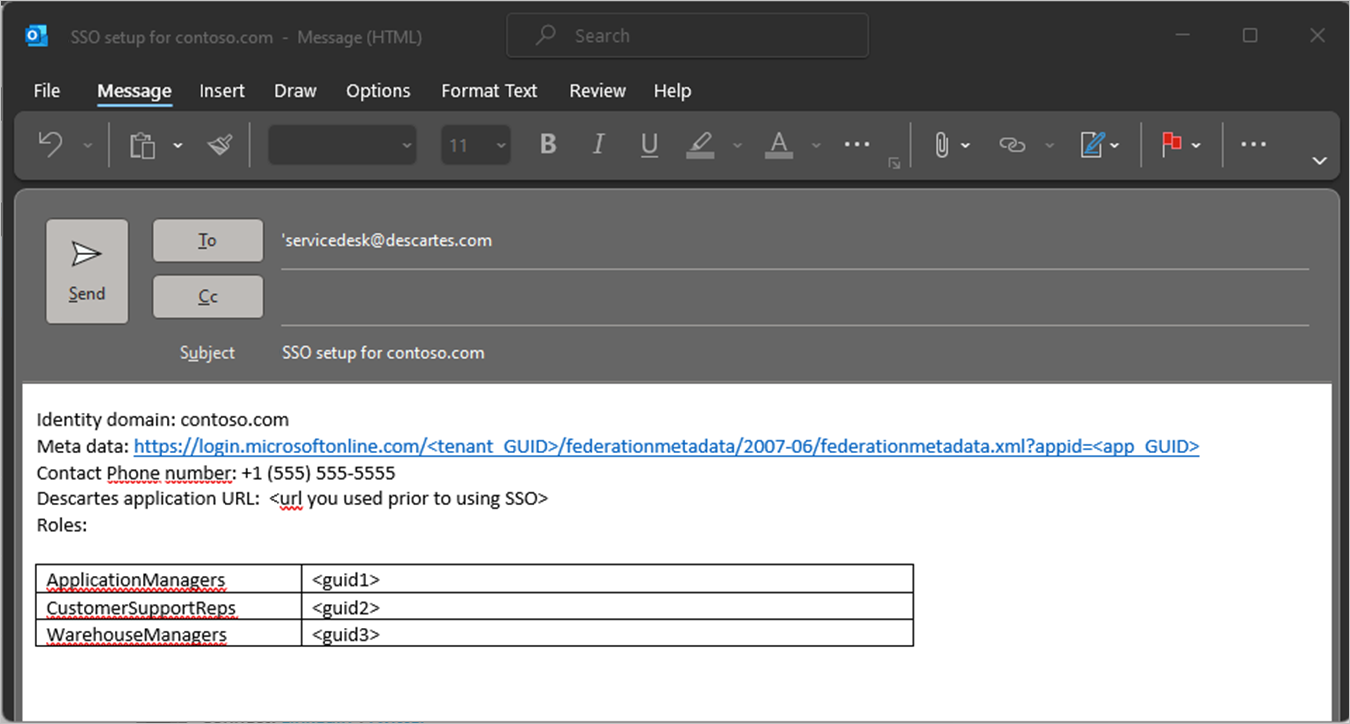Click the Search magnifier in the title bar

pos(543,35)
